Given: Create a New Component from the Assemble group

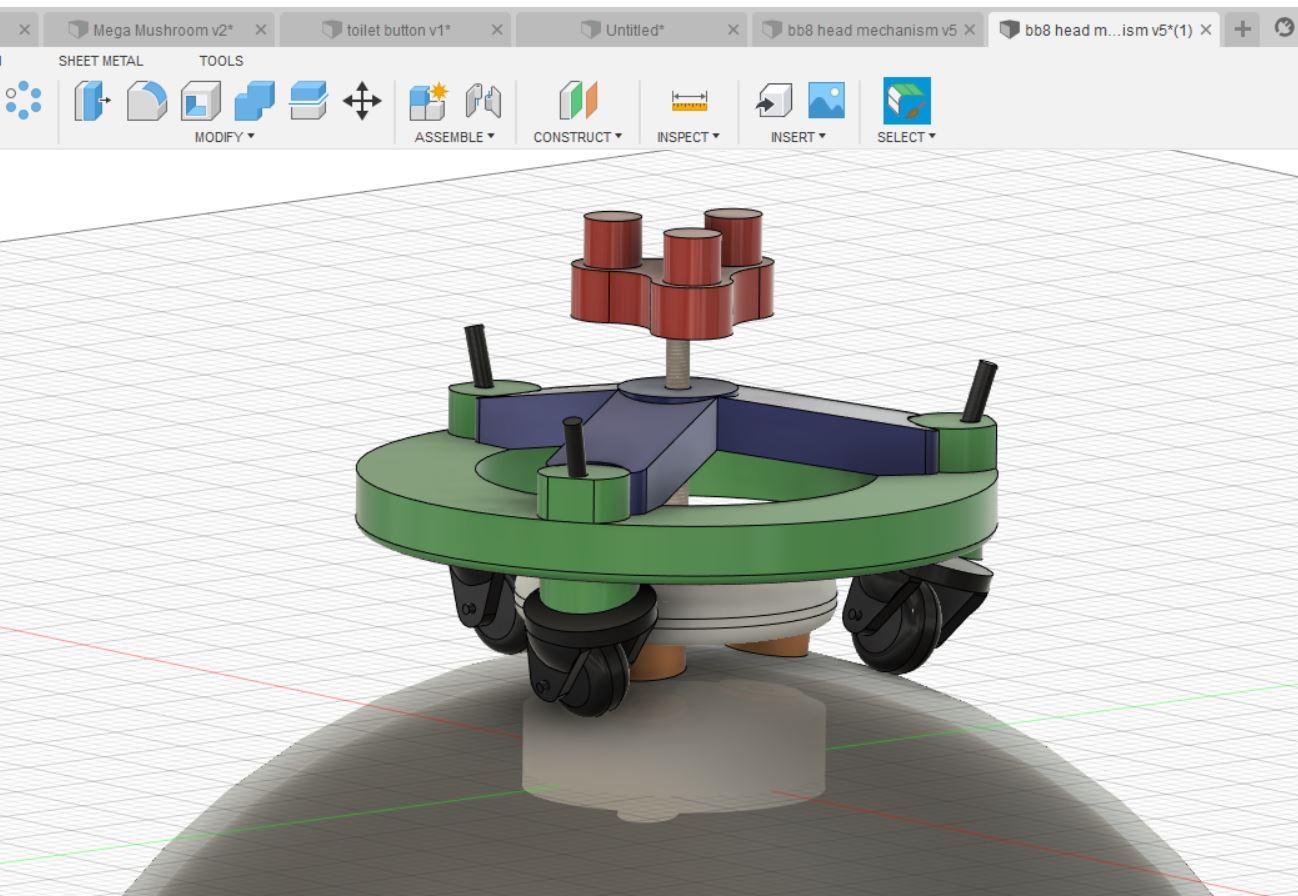Looking at the screenshot, I should click(x=428, y=102).
